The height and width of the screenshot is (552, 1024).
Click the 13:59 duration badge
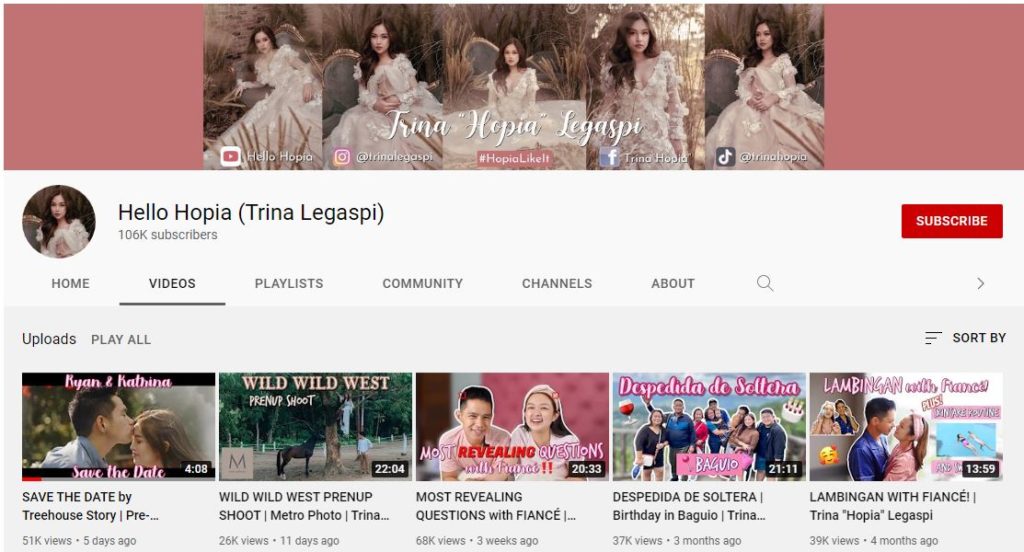point(980,469)
